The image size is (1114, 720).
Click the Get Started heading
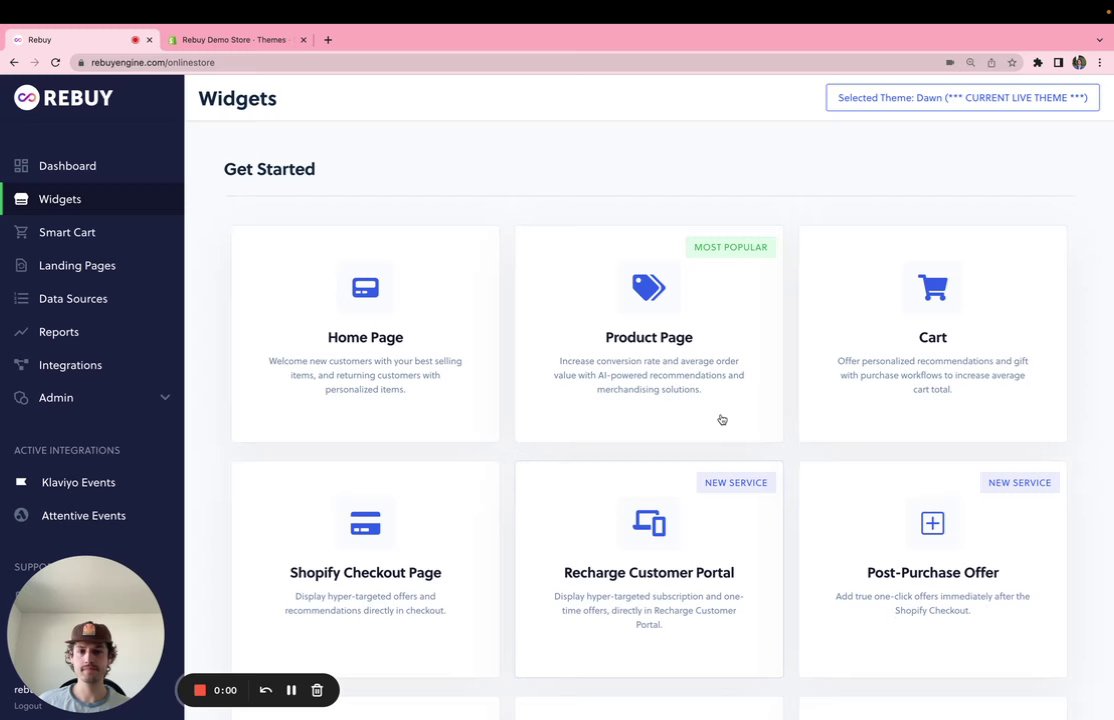pos(269,169)
